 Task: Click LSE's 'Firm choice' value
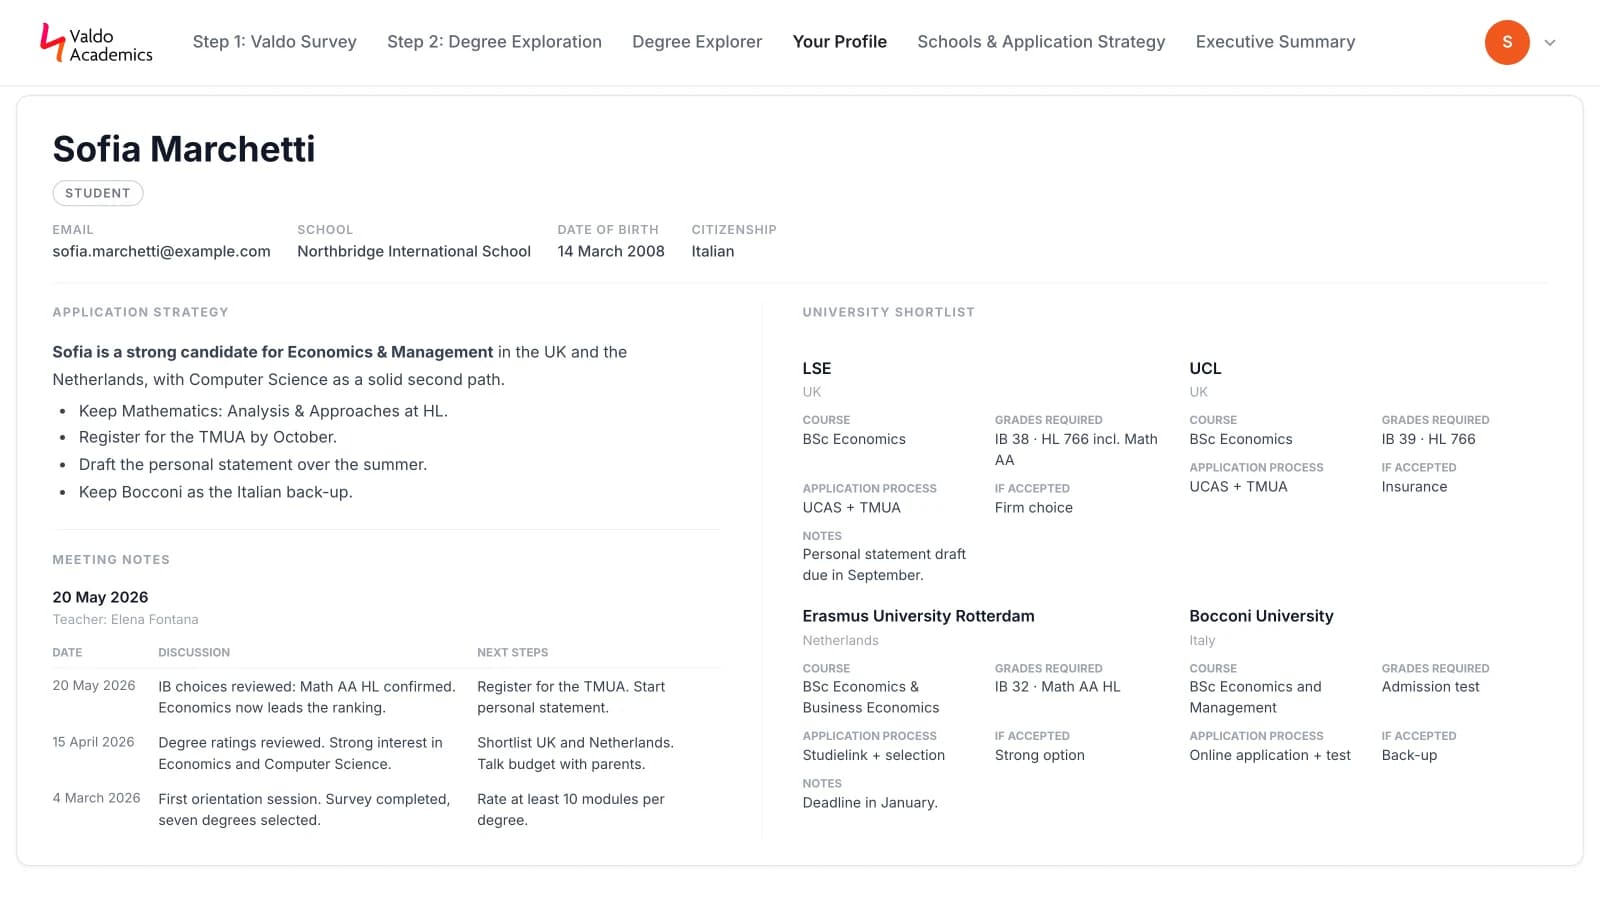(1034, 507)
